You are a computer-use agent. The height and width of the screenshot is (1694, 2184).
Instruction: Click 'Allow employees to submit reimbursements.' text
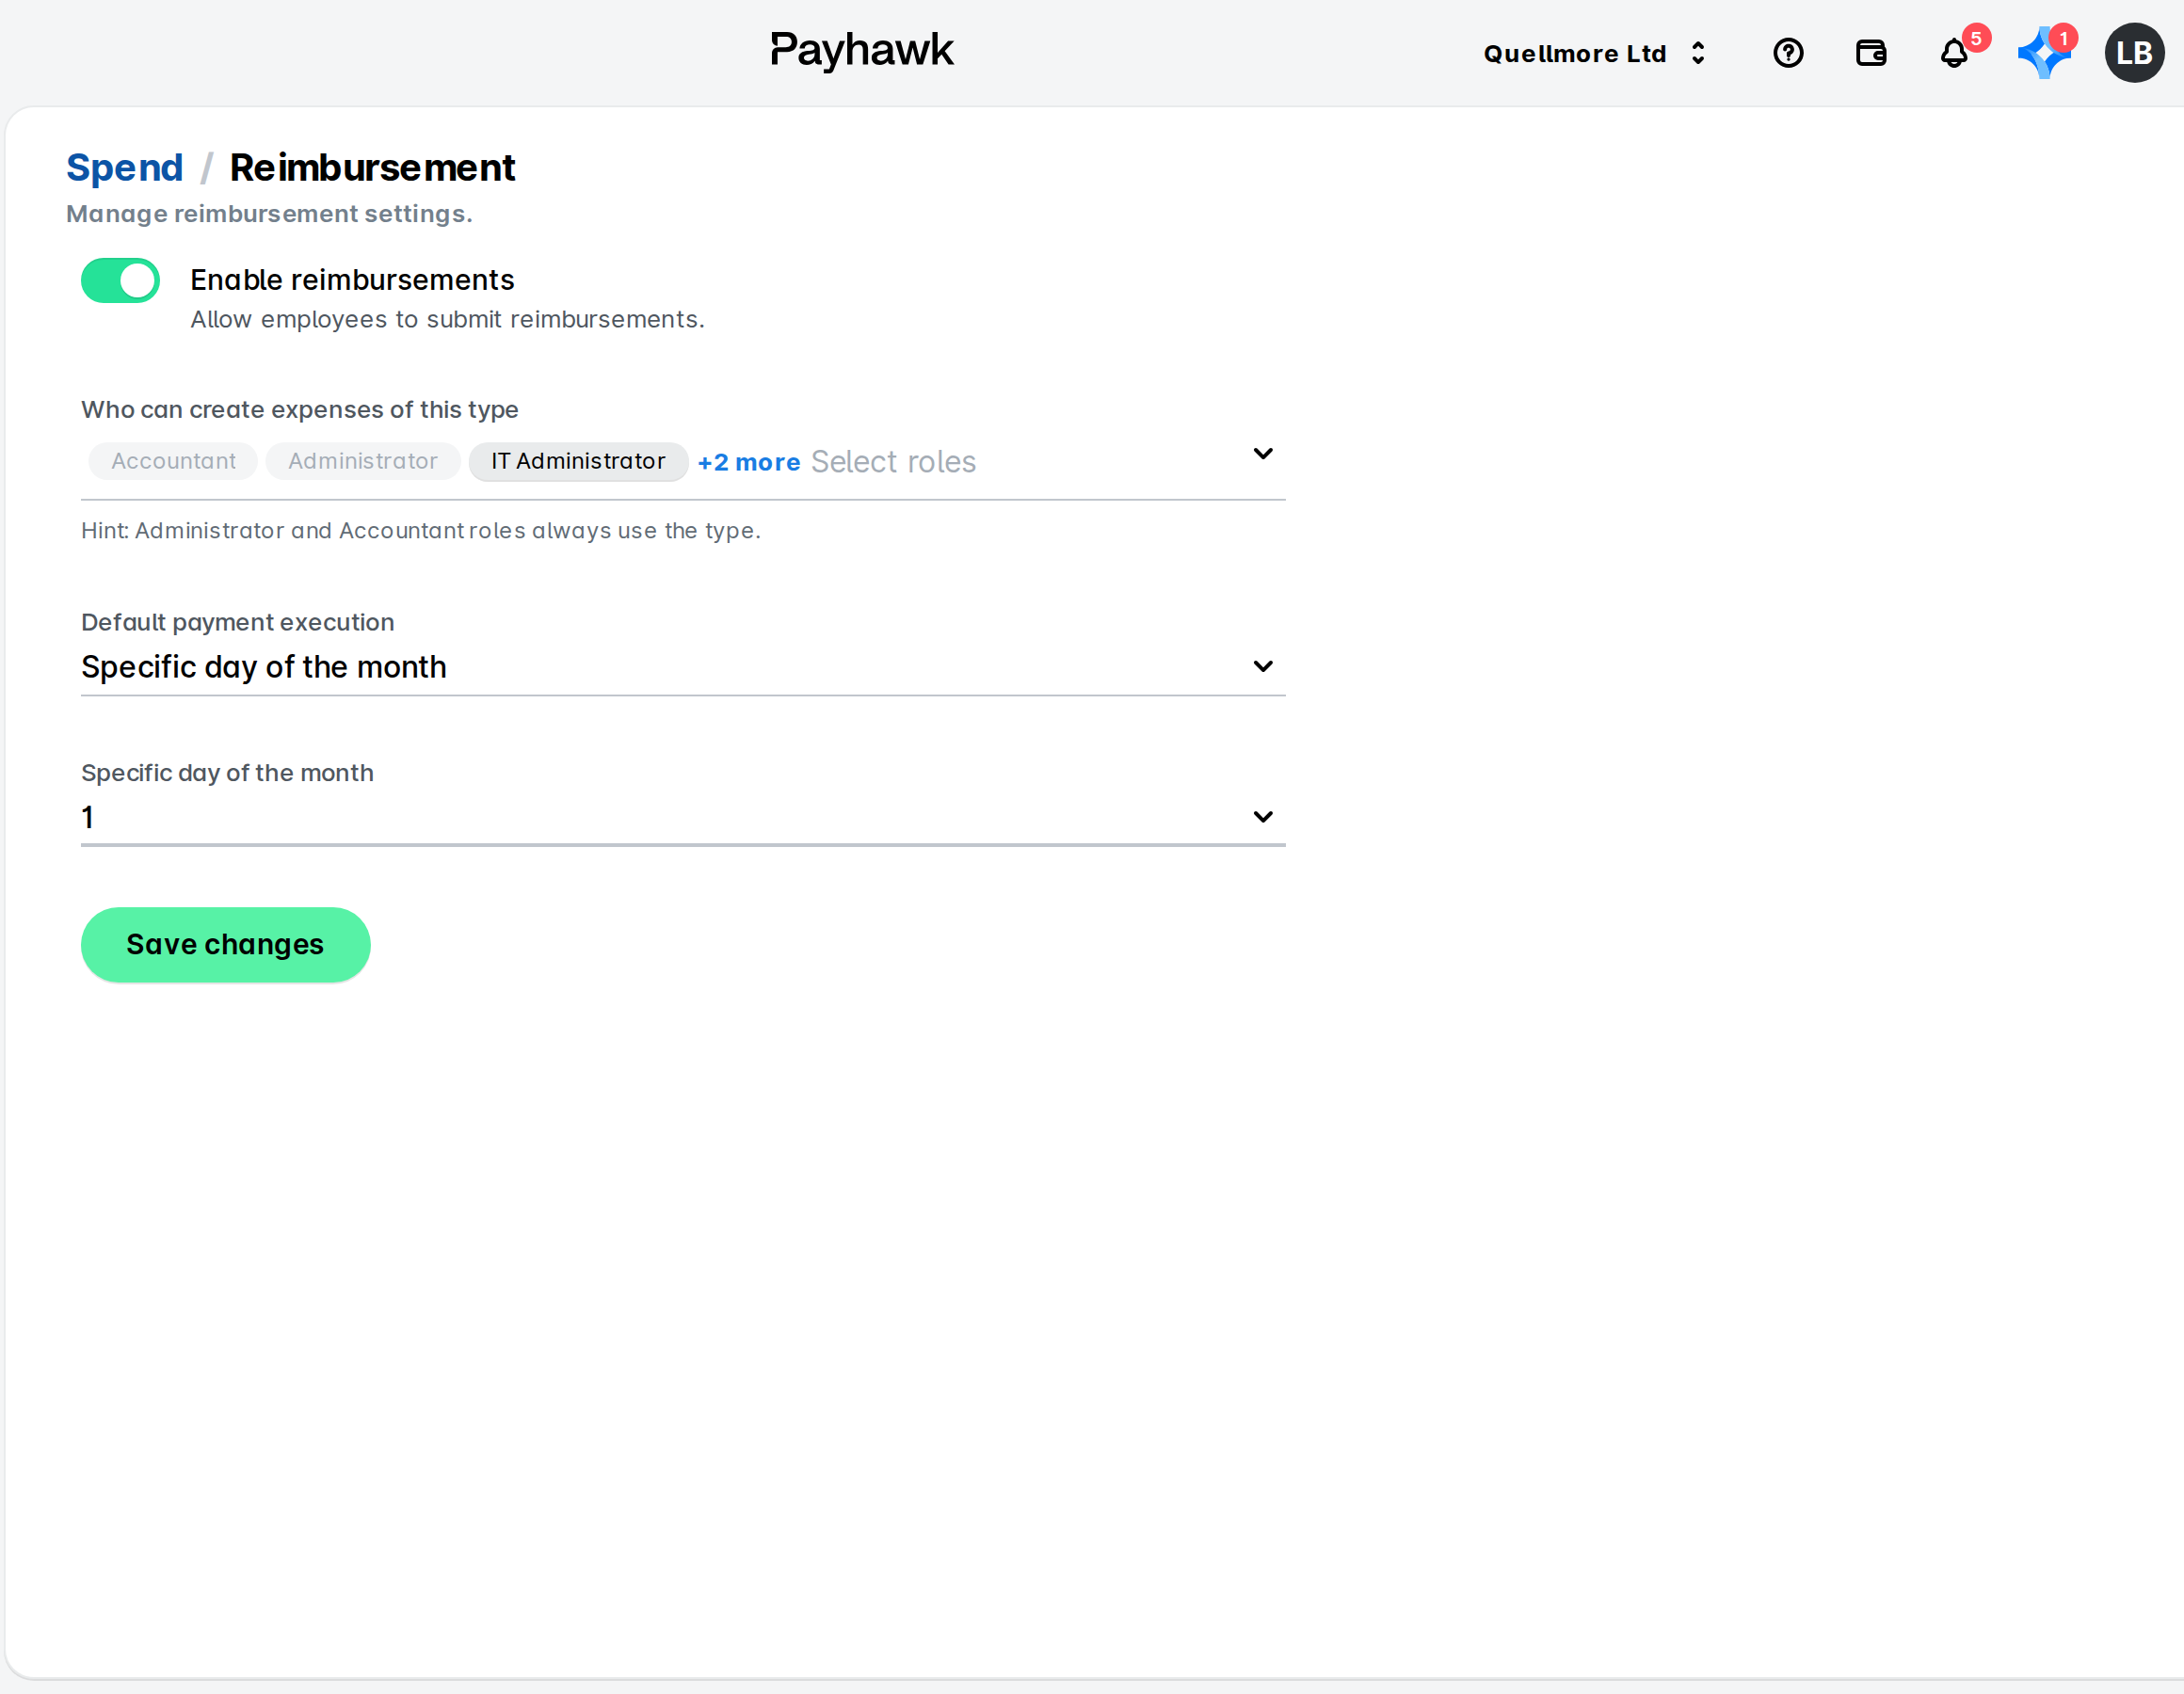448,319
